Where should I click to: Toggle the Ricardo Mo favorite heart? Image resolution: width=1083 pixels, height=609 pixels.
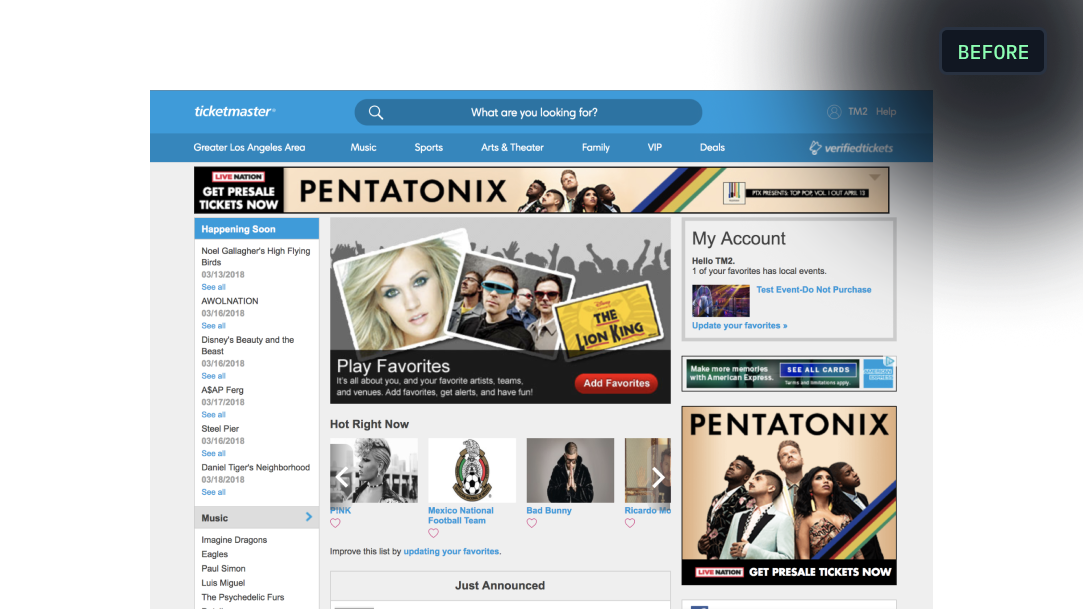630,523
